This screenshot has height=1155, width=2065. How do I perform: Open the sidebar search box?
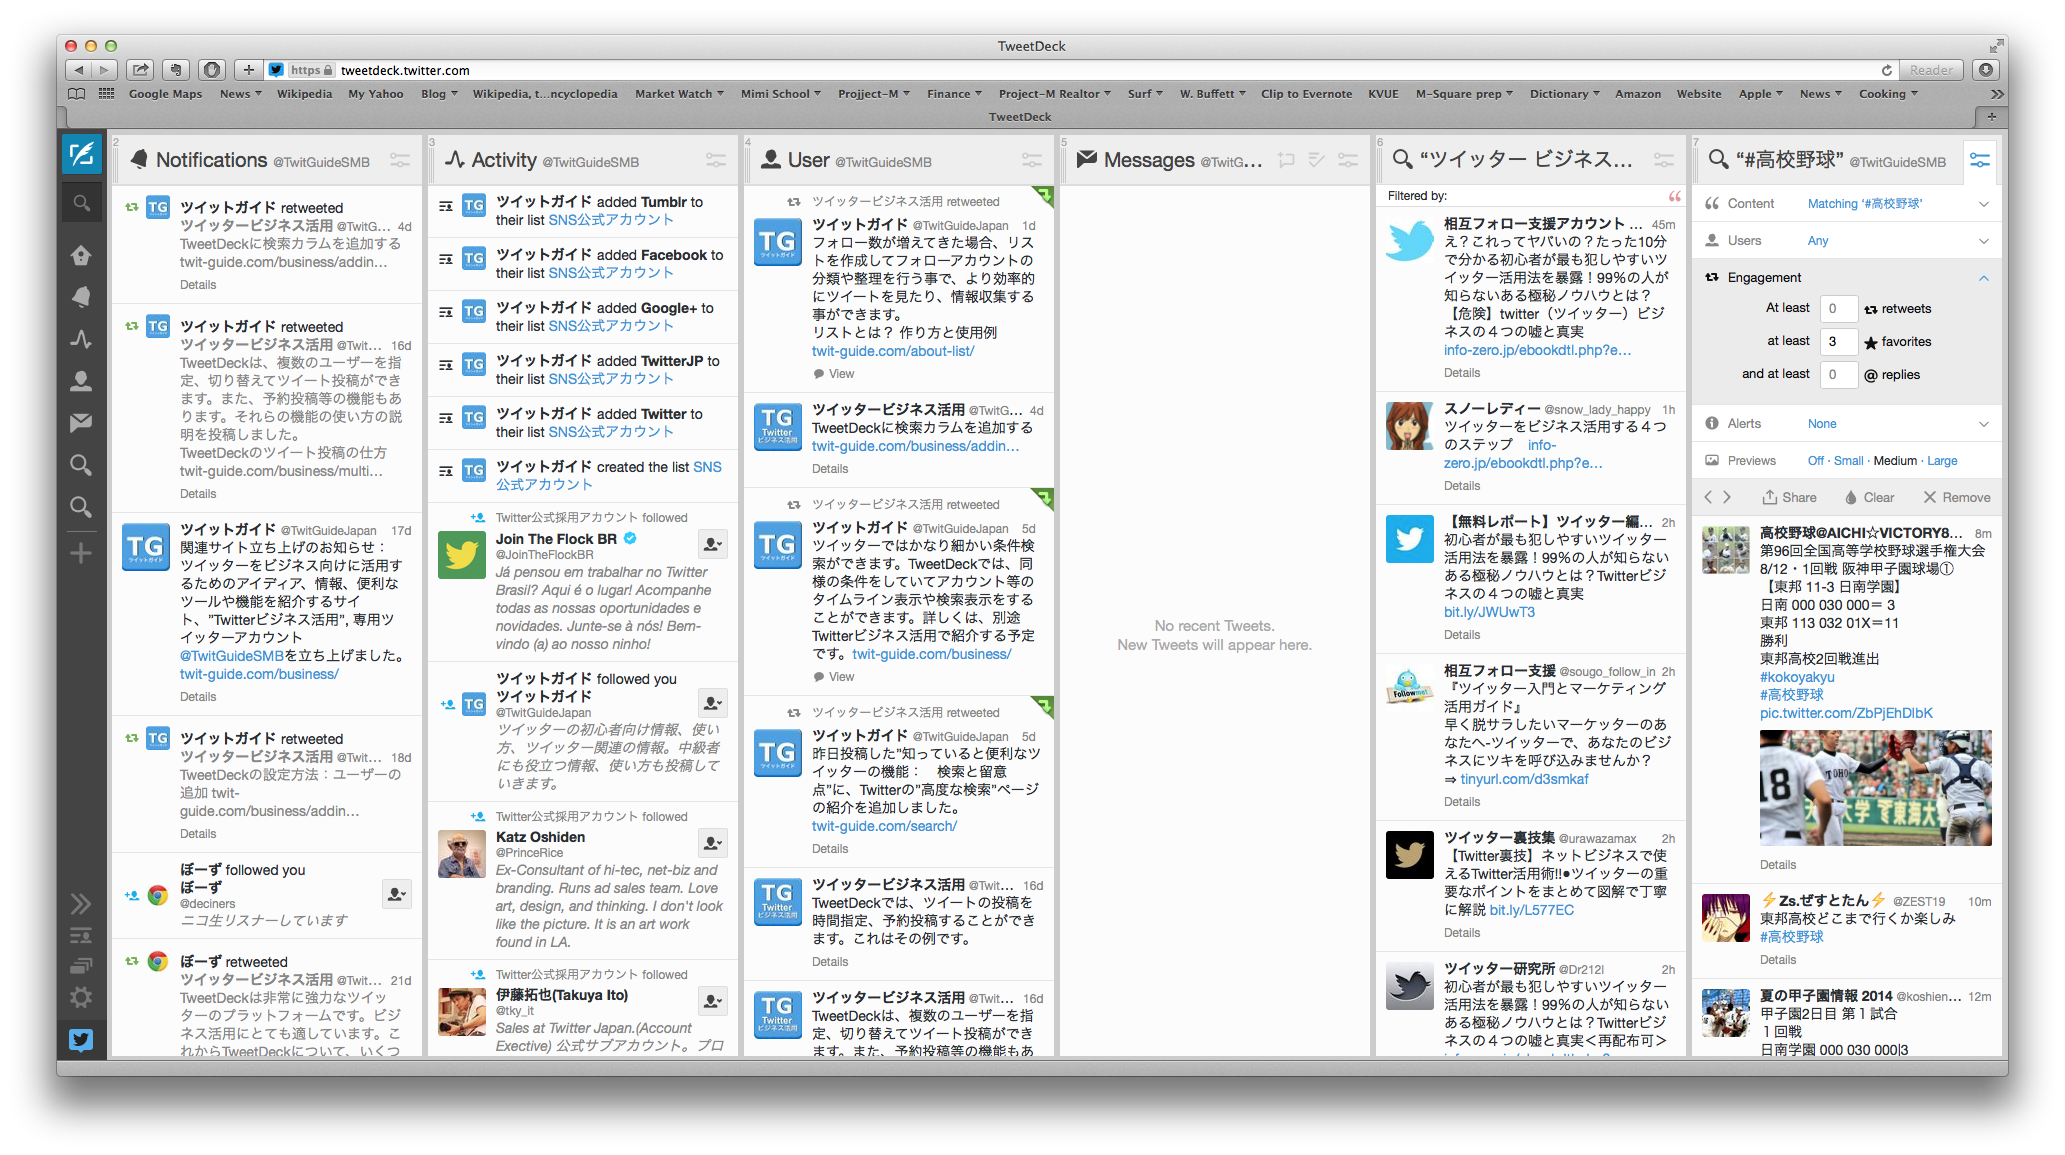click(81, 204)
